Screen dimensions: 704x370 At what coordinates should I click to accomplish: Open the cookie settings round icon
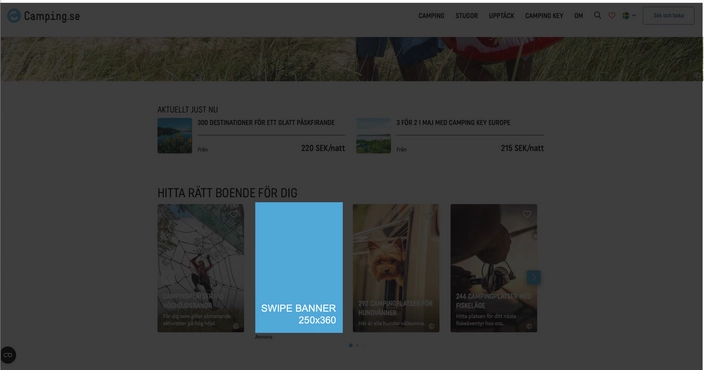coord(8,355)
